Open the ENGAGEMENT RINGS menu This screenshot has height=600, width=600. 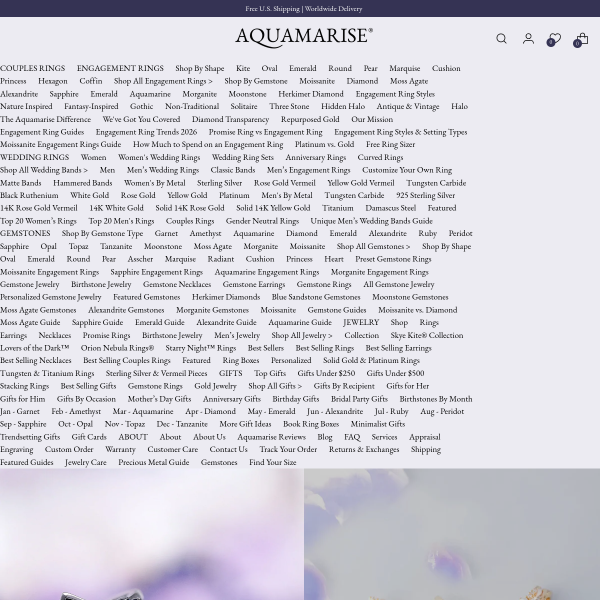(120, 68)
